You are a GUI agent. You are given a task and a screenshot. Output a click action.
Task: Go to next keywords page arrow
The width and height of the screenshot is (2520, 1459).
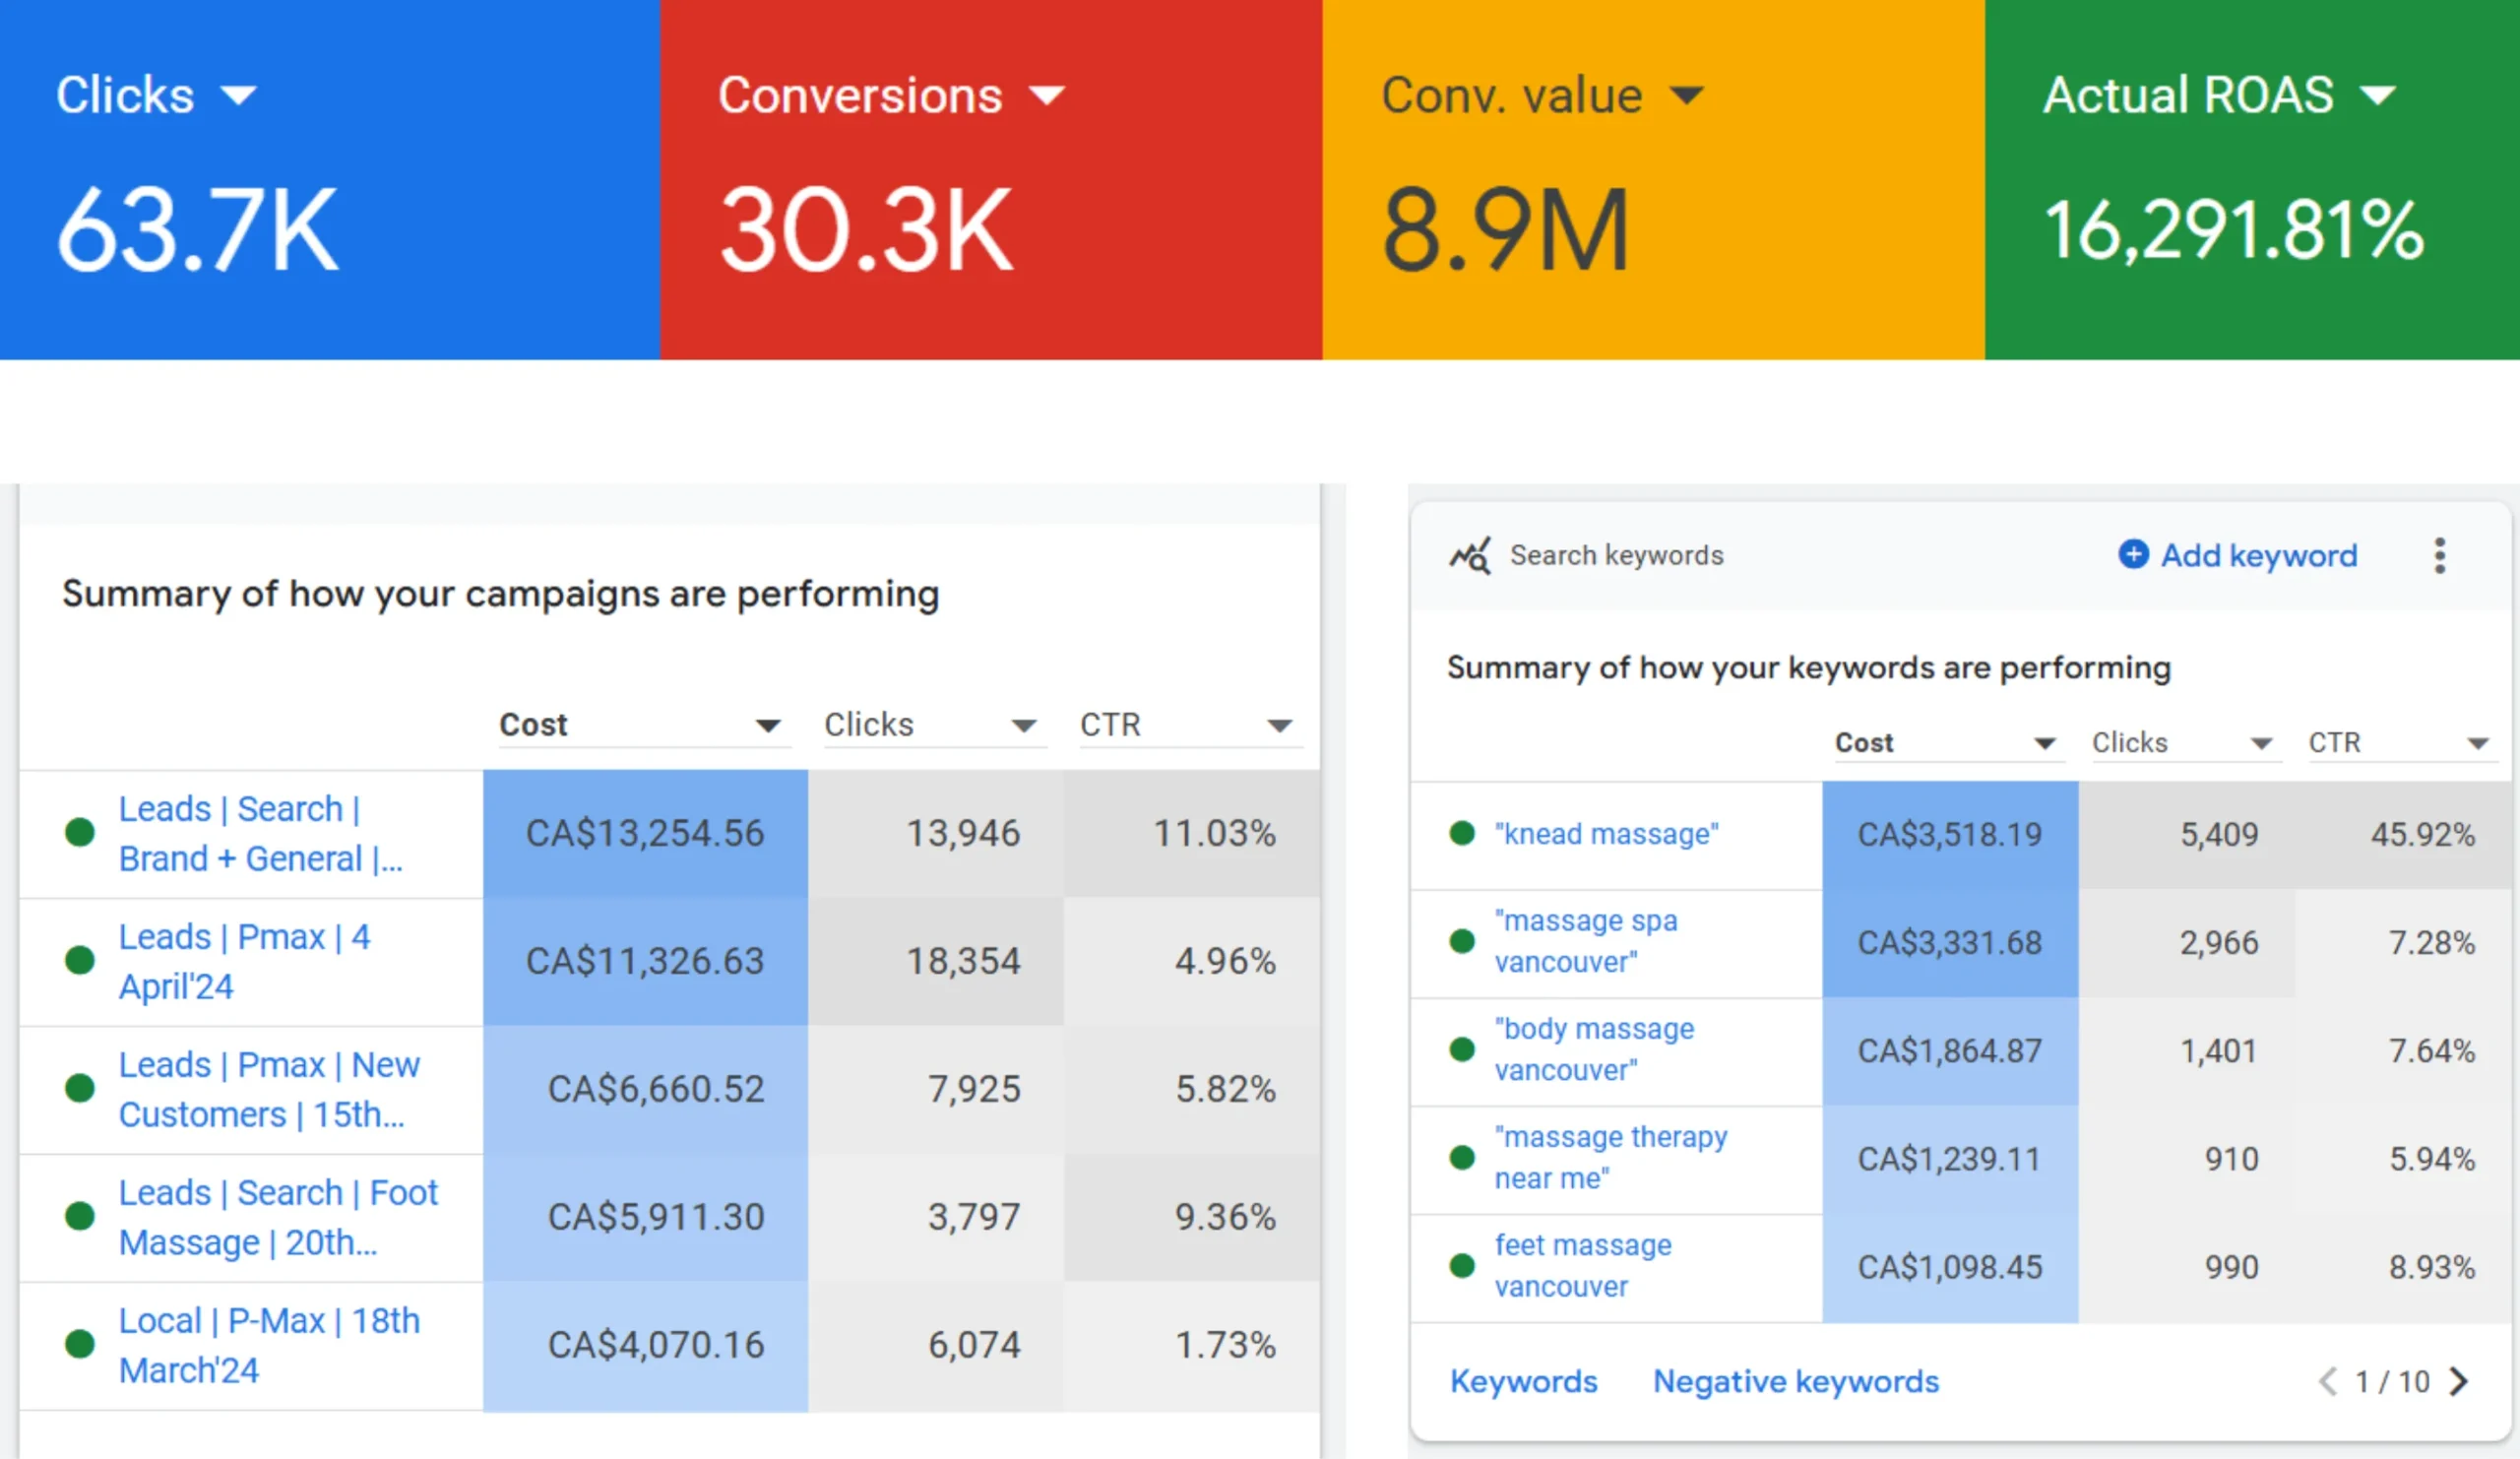[2459, 1381]
